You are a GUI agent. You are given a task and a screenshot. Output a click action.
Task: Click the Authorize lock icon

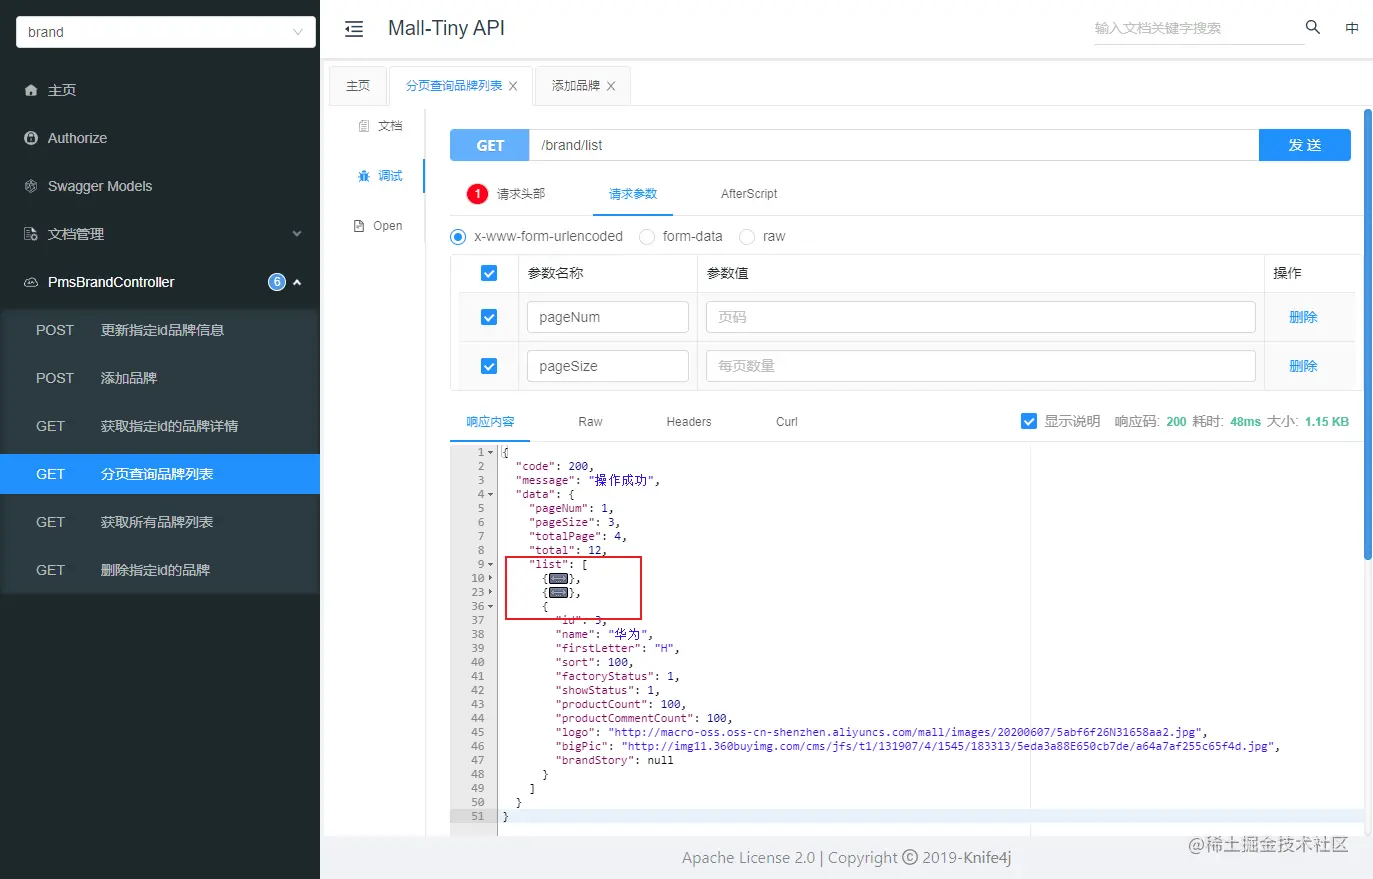(x=31, y=138)
